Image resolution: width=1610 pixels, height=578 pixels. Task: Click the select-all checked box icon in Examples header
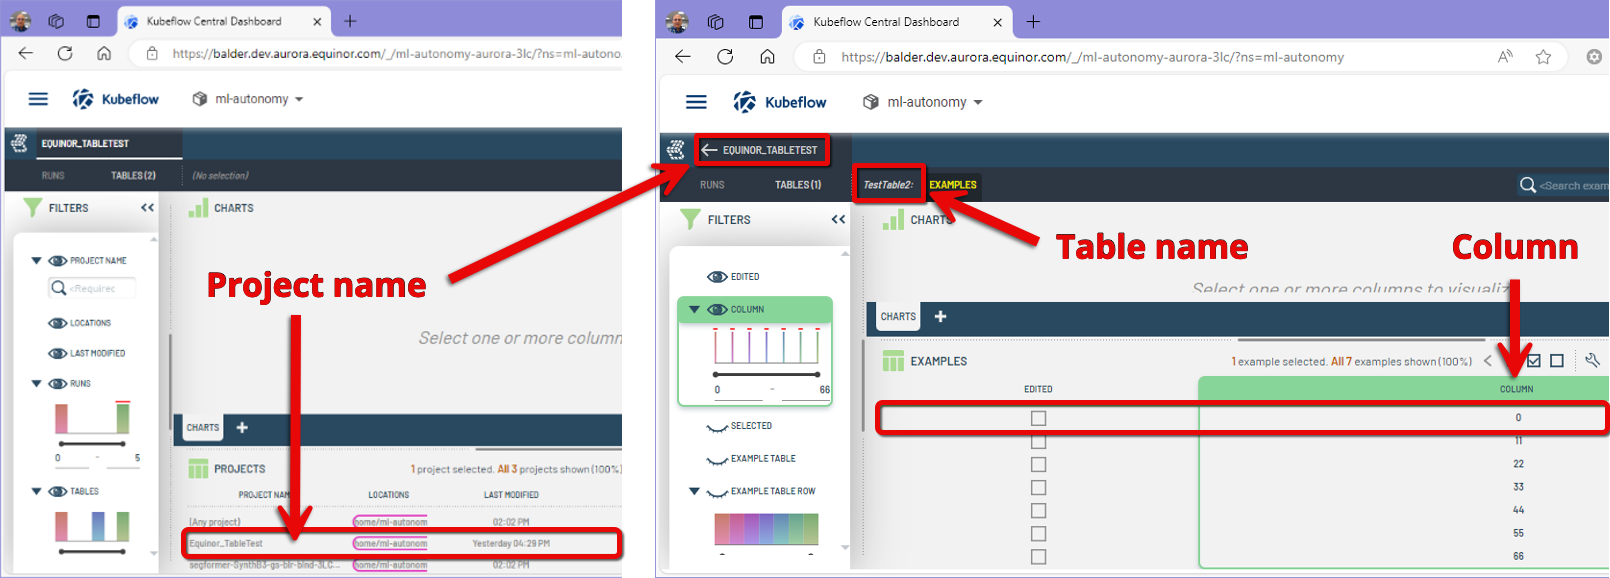(1534, 361)
